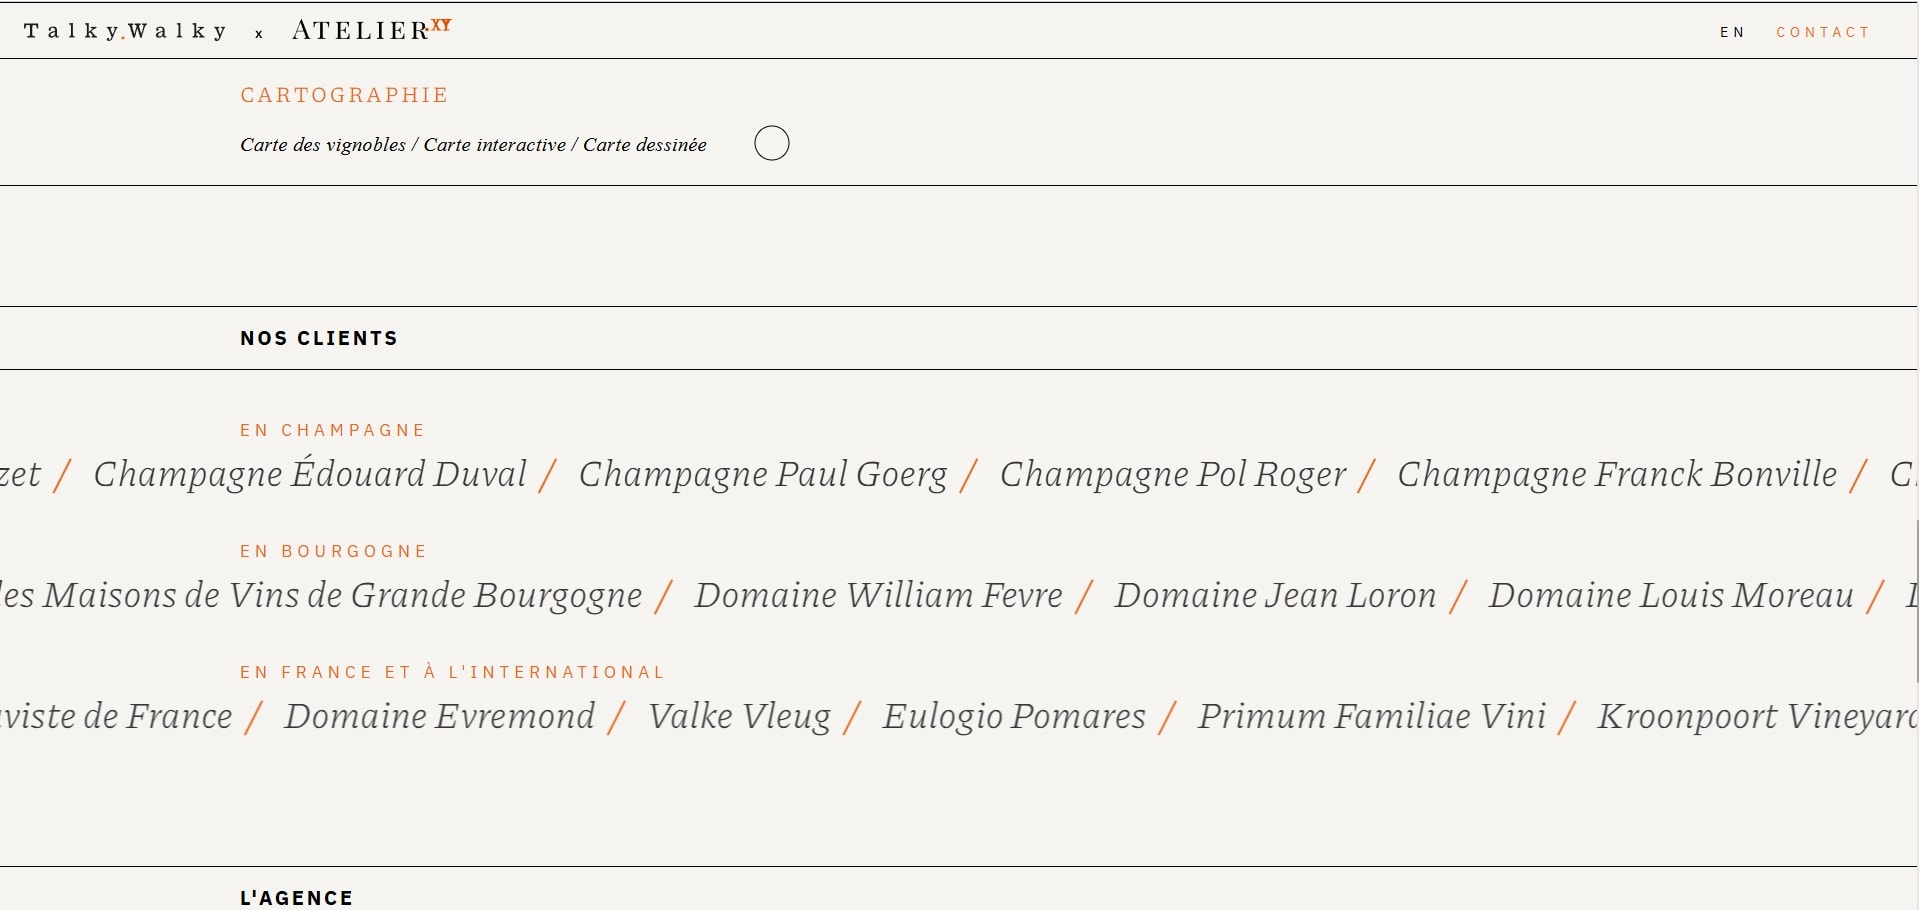Screen dimensions: 1919x910
Task: Switch language to EN
Action: (x=1732, y=32)
